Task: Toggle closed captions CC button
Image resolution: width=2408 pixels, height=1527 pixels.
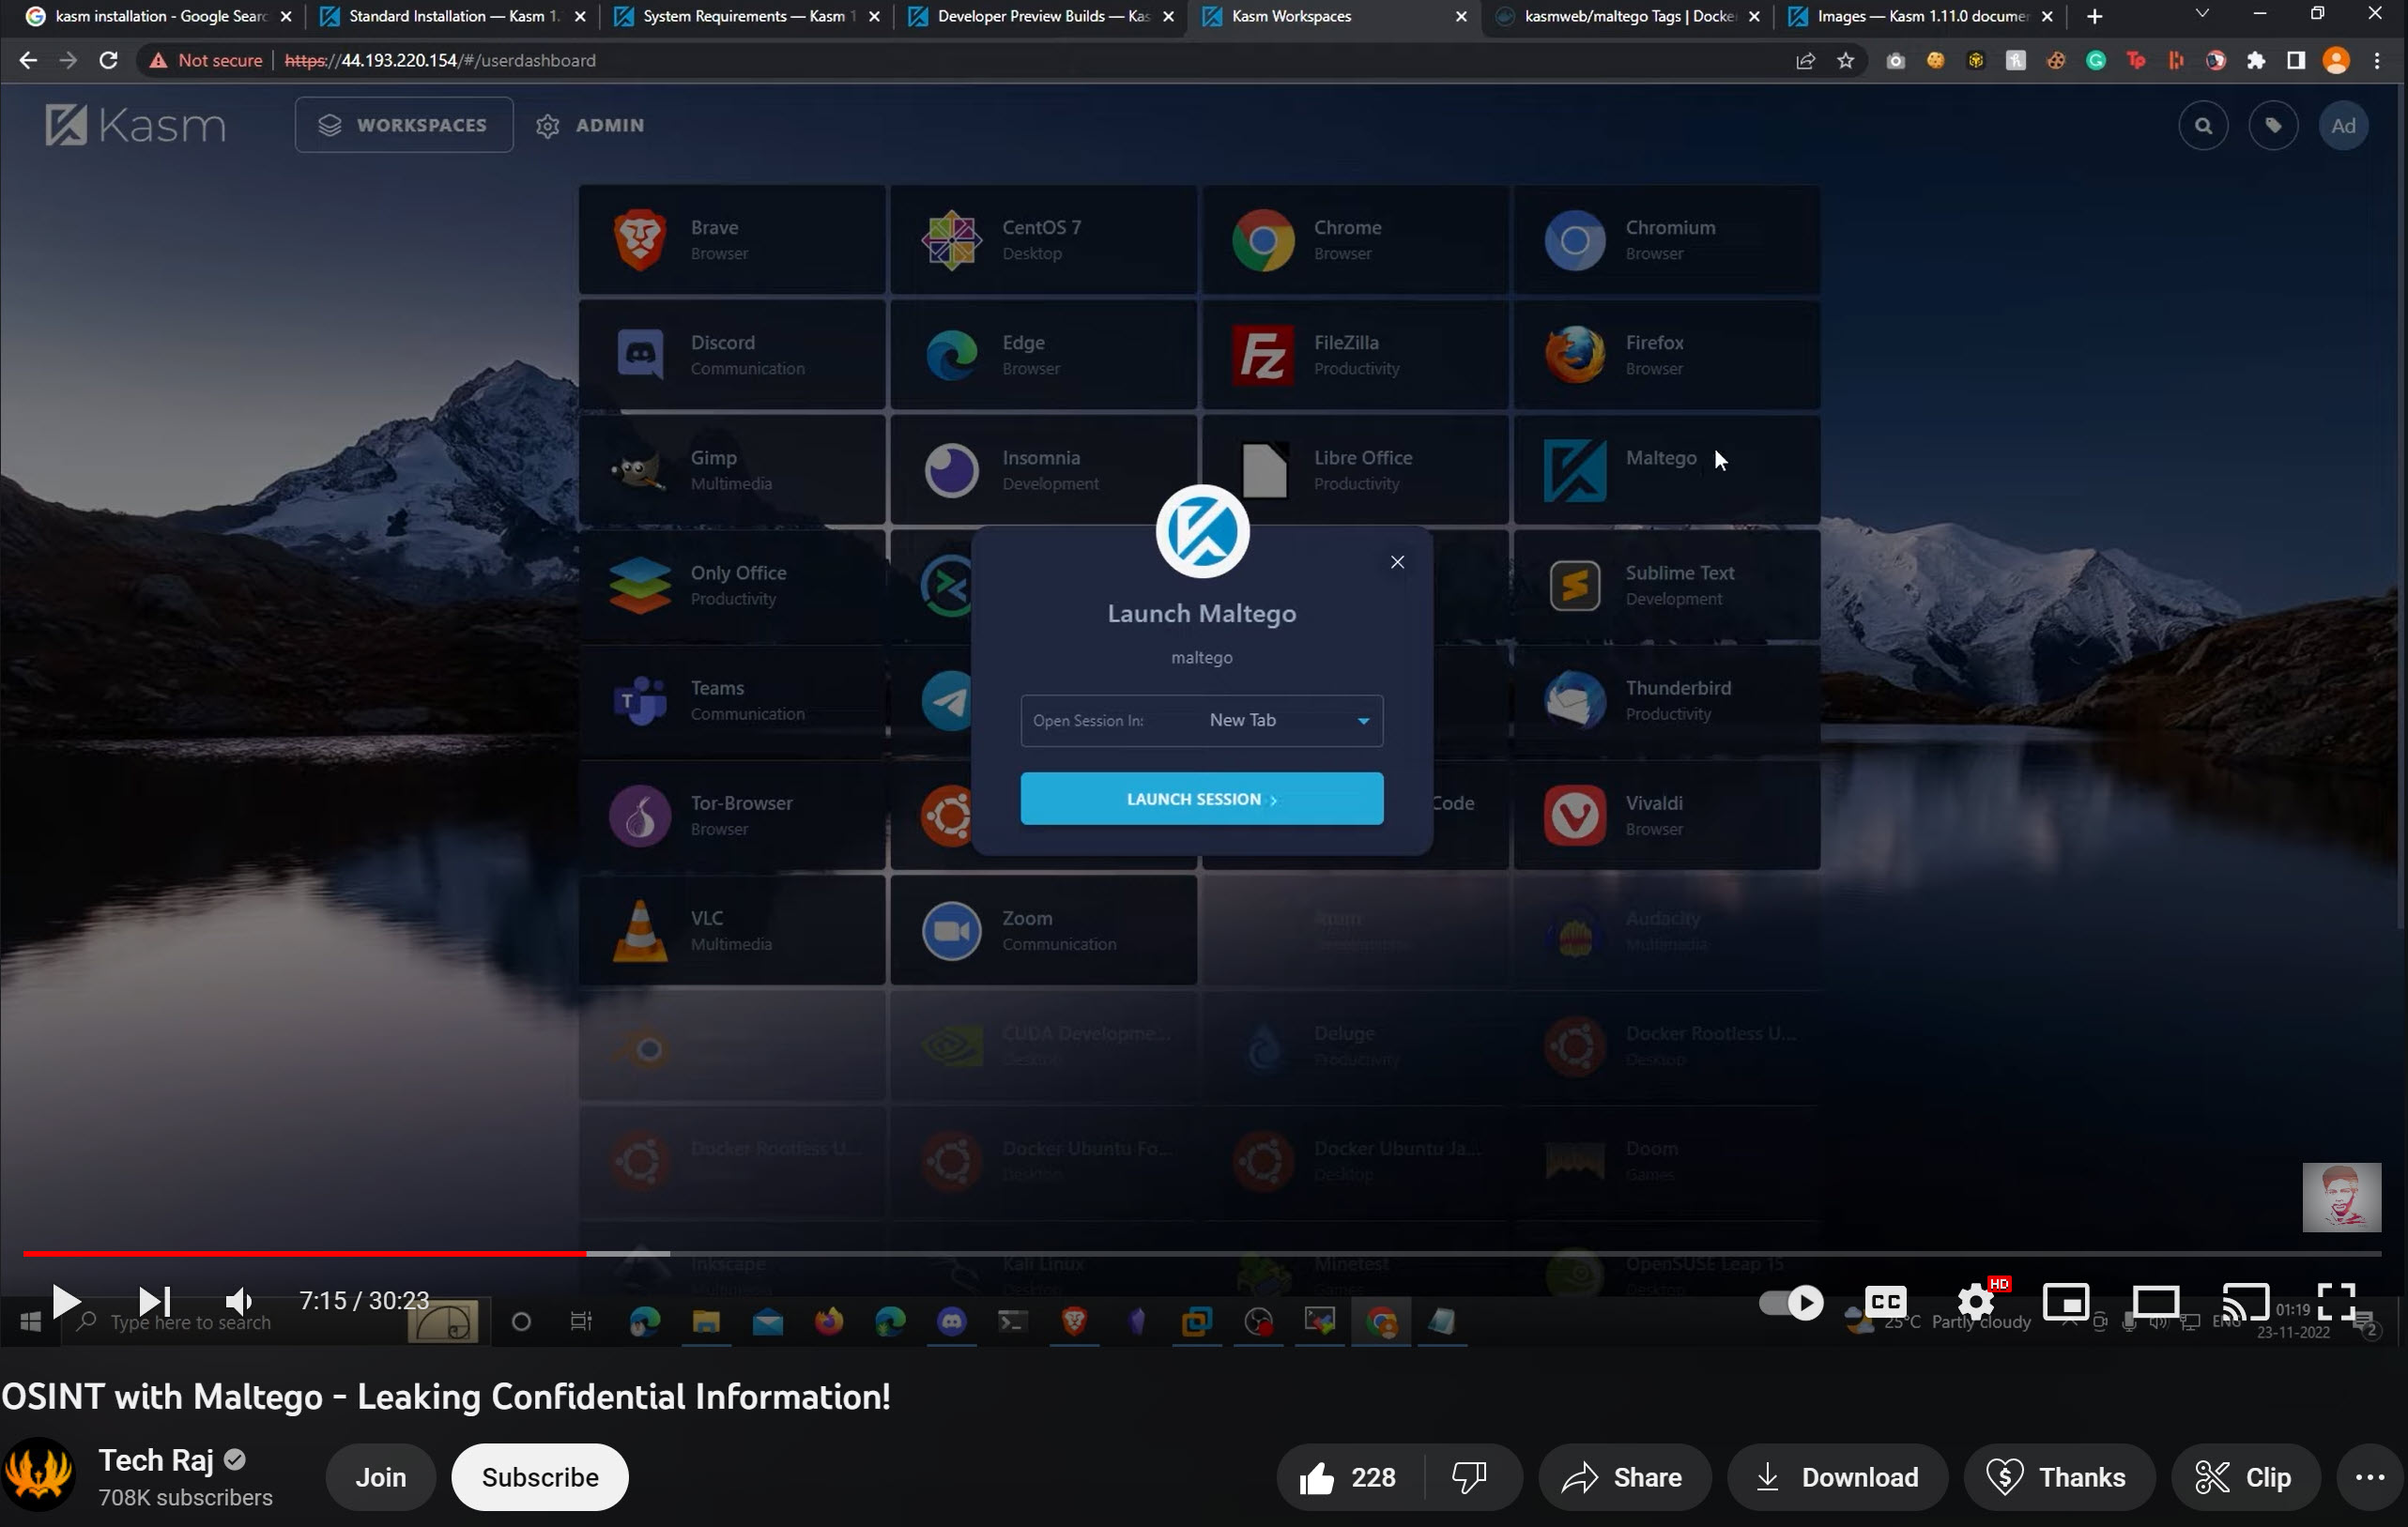Action: point(1885,1302)
